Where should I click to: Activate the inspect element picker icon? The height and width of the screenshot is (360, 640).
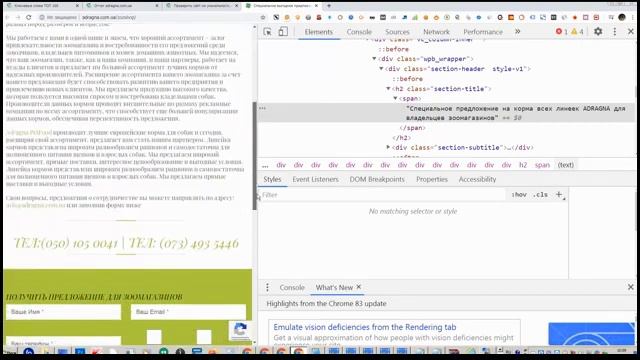pyautogui.click(x=267, y=32)
